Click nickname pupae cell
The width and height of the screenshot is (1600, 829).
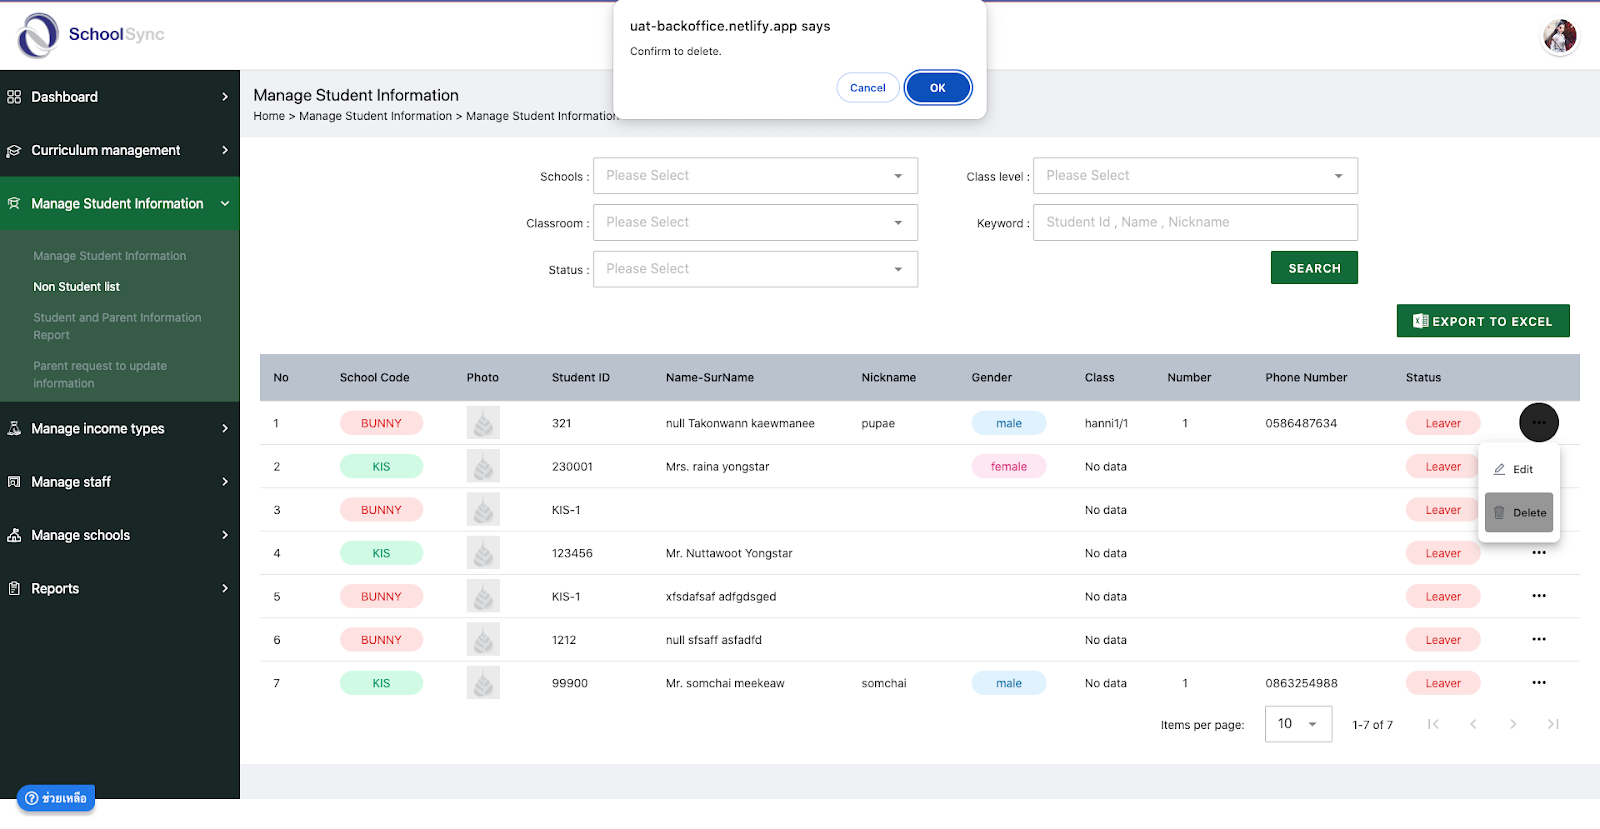pos(878,423)
